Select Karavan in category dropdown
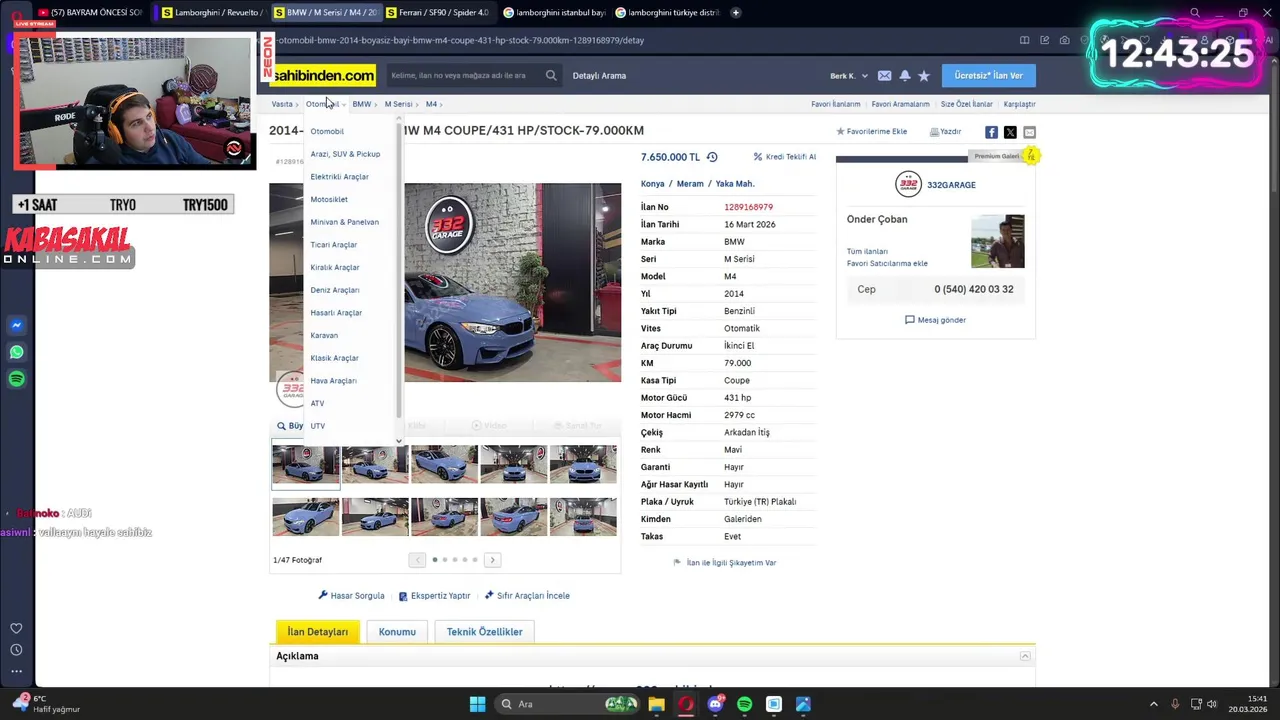The width and height of the screenshot is (1280, 720). point(324,335)
